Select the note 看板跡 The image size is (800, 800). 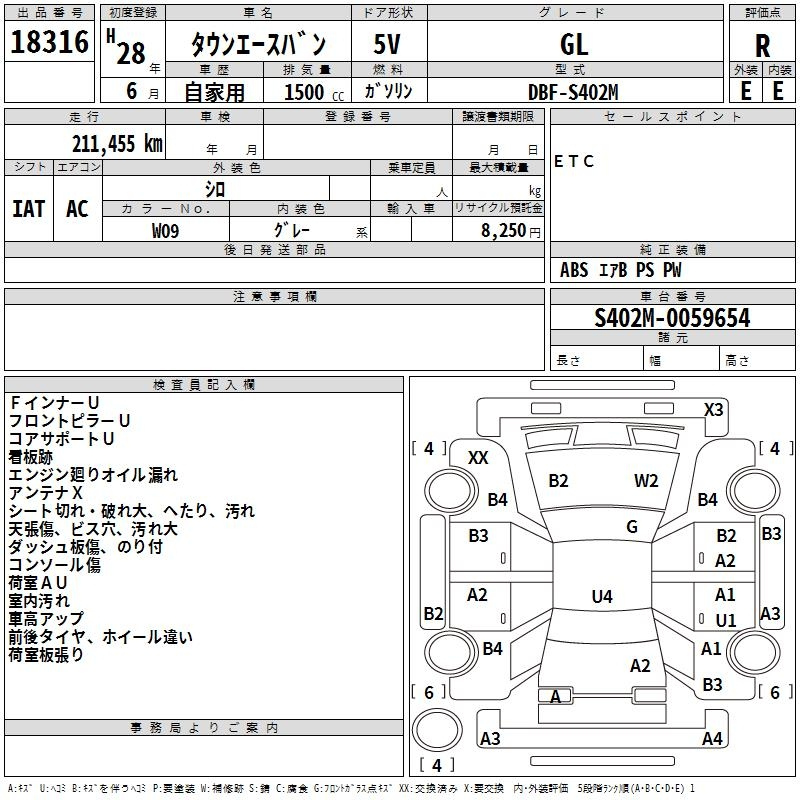click(x=31, y=457)
